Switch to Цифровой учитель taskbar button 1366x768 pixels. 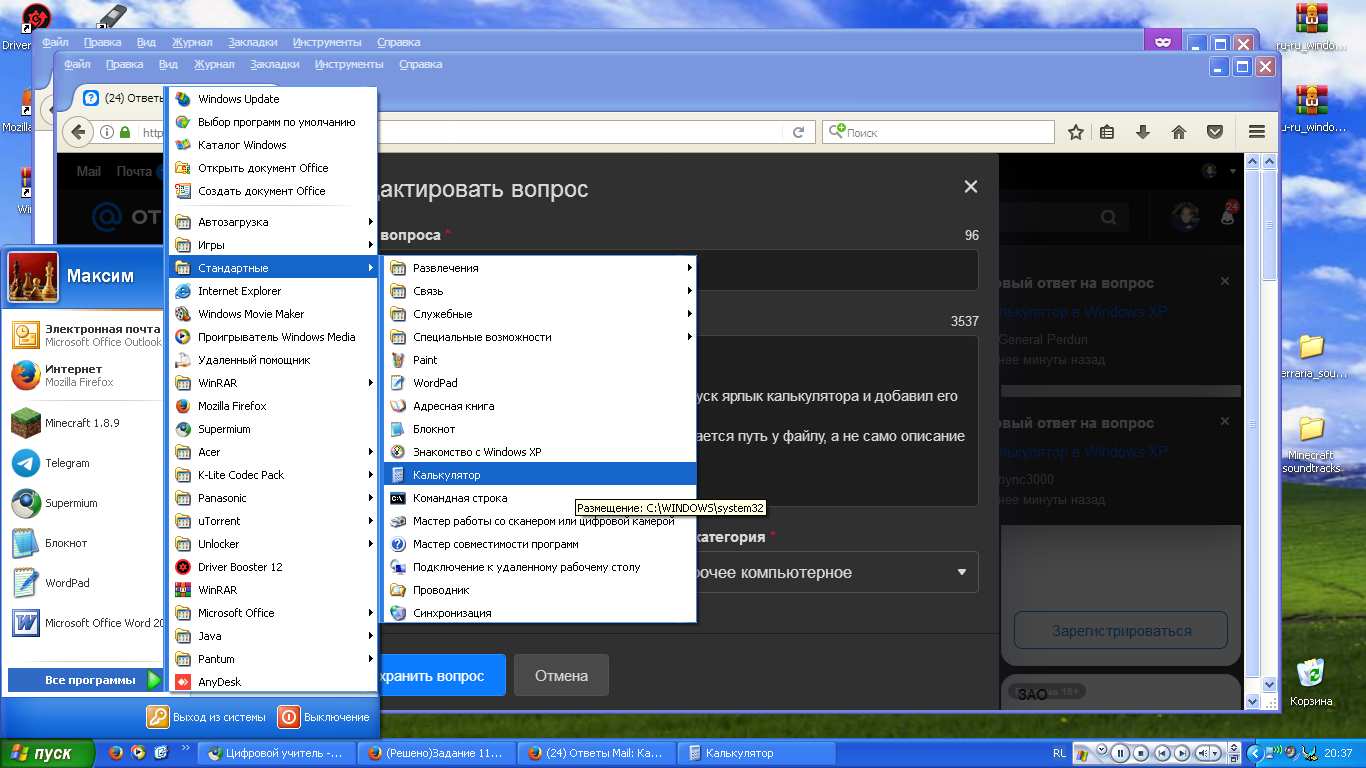pos(275,753)
